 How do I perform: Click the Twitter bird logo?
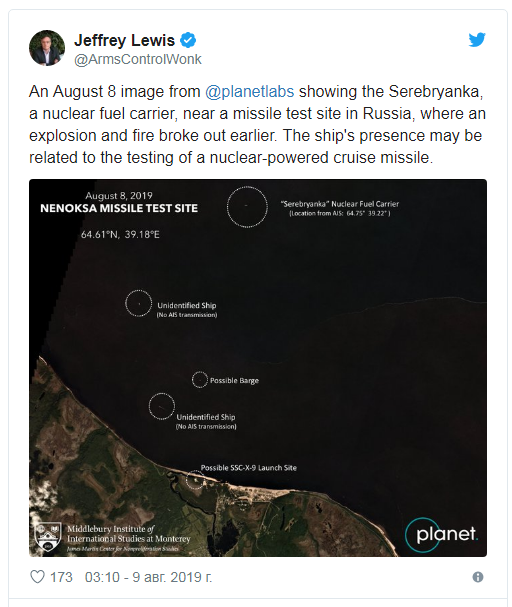tap(477, 39)
